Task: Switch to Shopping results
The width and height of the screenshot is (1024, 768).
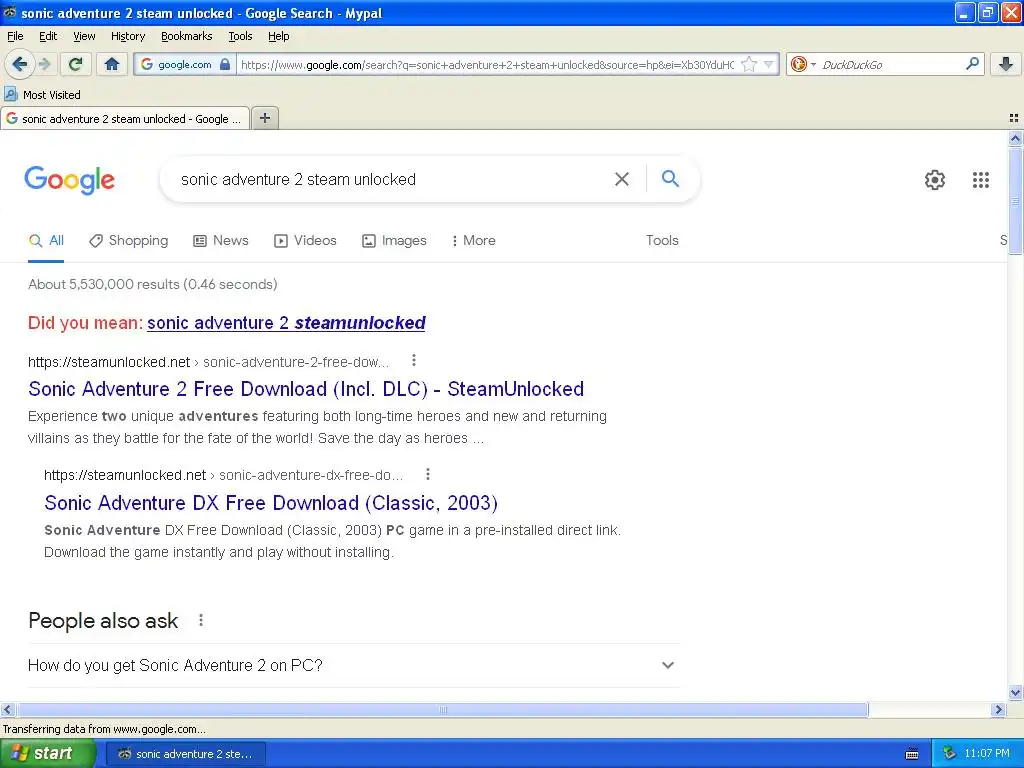Action: point(129,240)
